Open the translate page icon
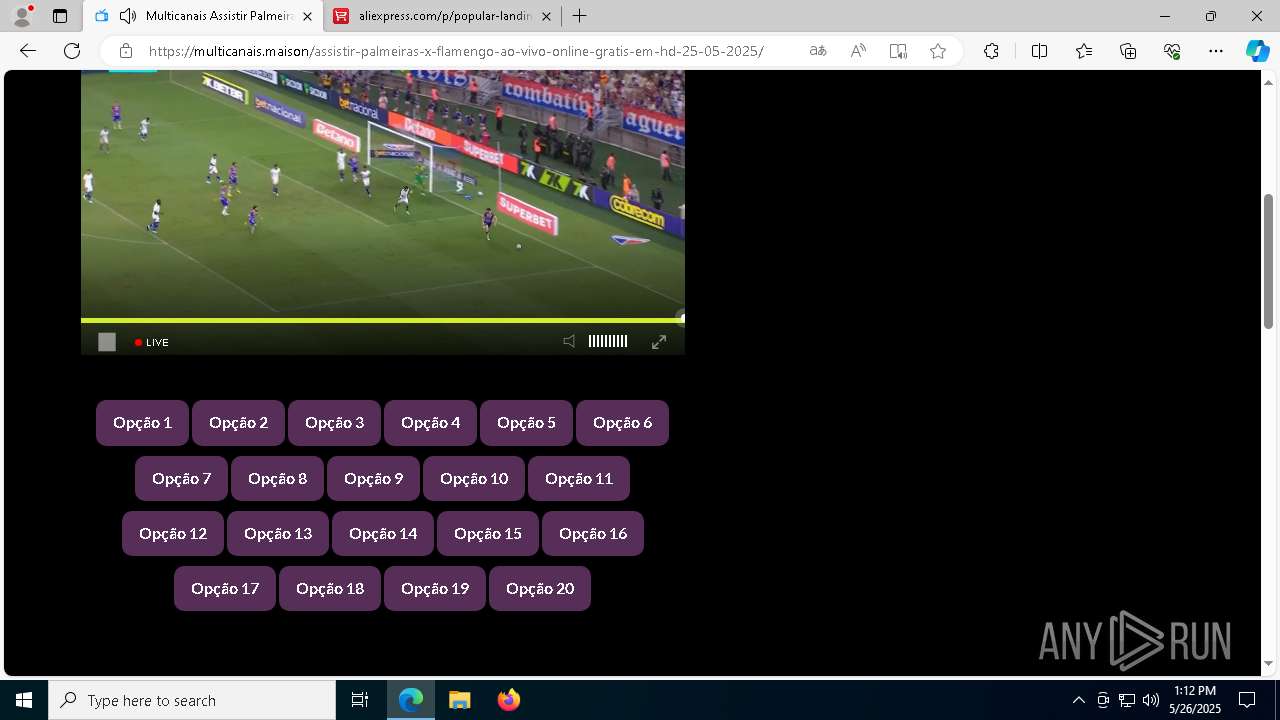This screenshot has width=1280, height=720. pos(818,51)
